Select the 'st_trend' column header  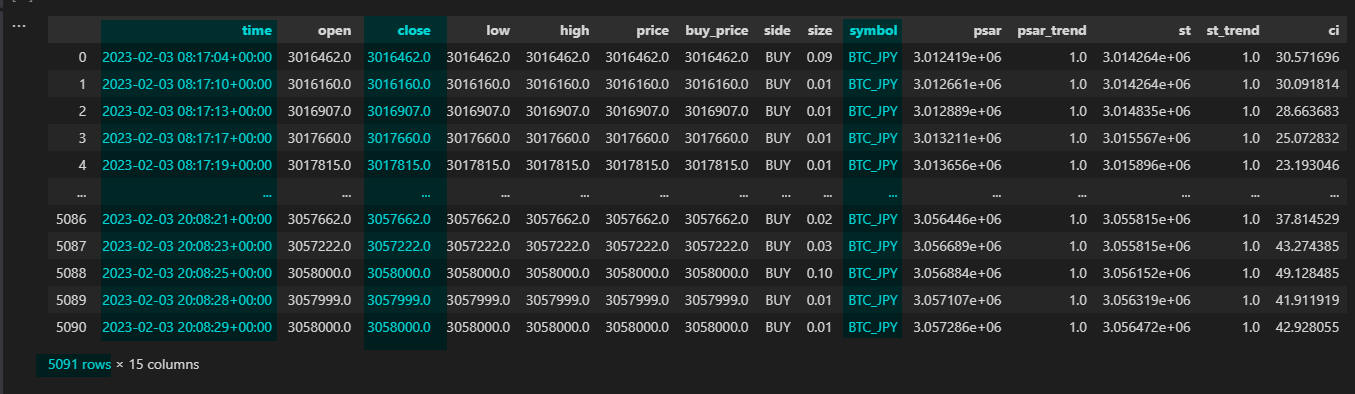[1232, 31]
